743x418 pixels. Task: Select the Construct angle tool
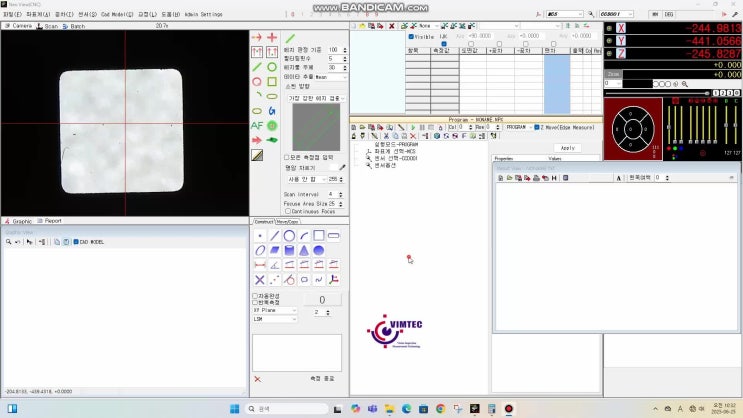(x=274, y=265)
